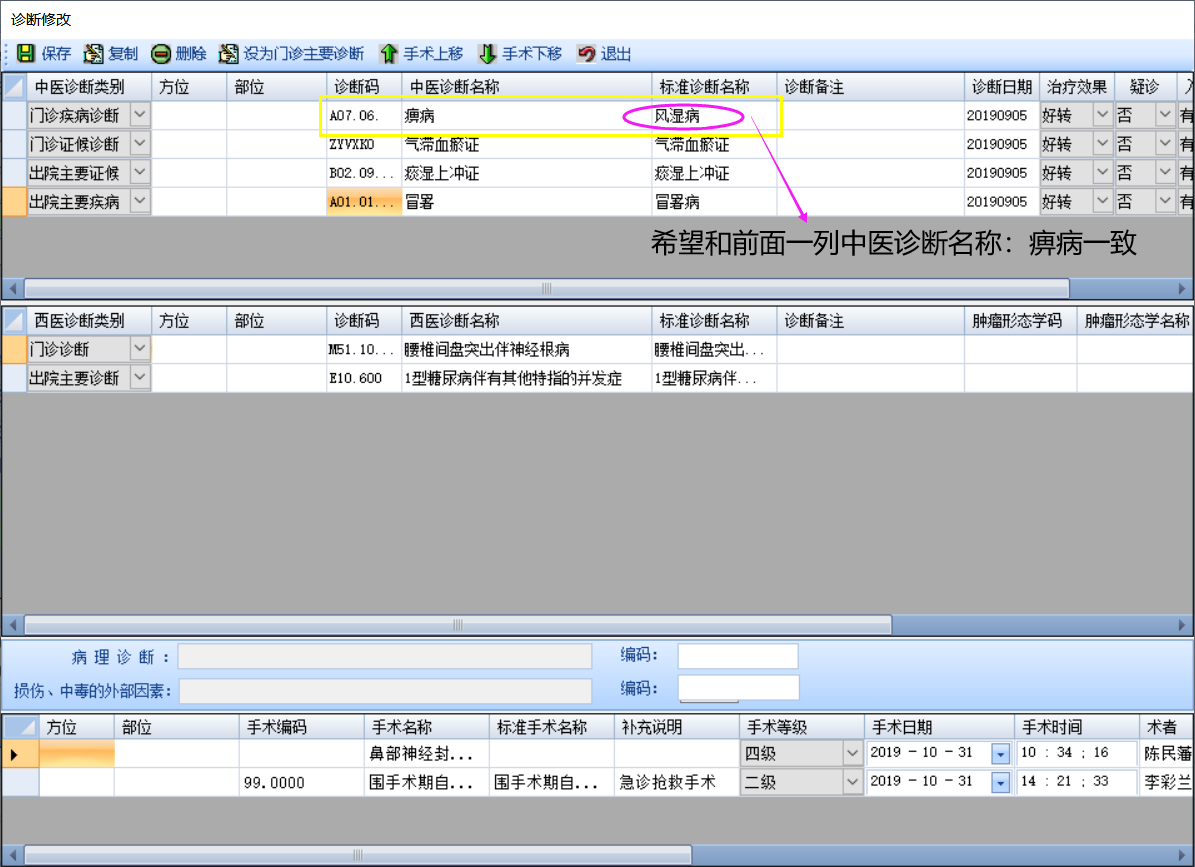
Task: Click current-row arrow in surgery grid
Action: tap(14, 754)
